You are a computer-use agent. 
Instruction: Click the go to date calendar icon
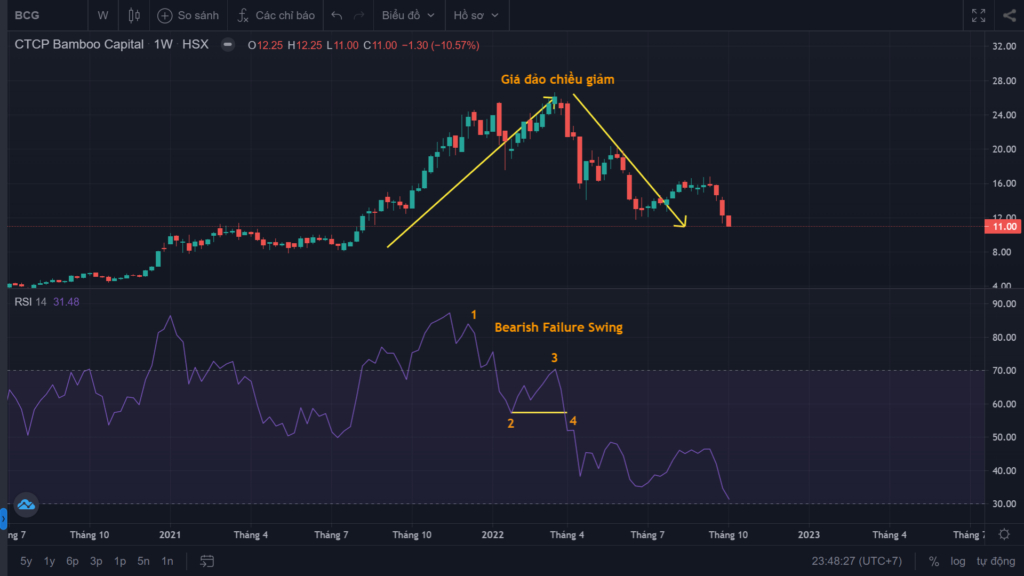click(207, 561)
